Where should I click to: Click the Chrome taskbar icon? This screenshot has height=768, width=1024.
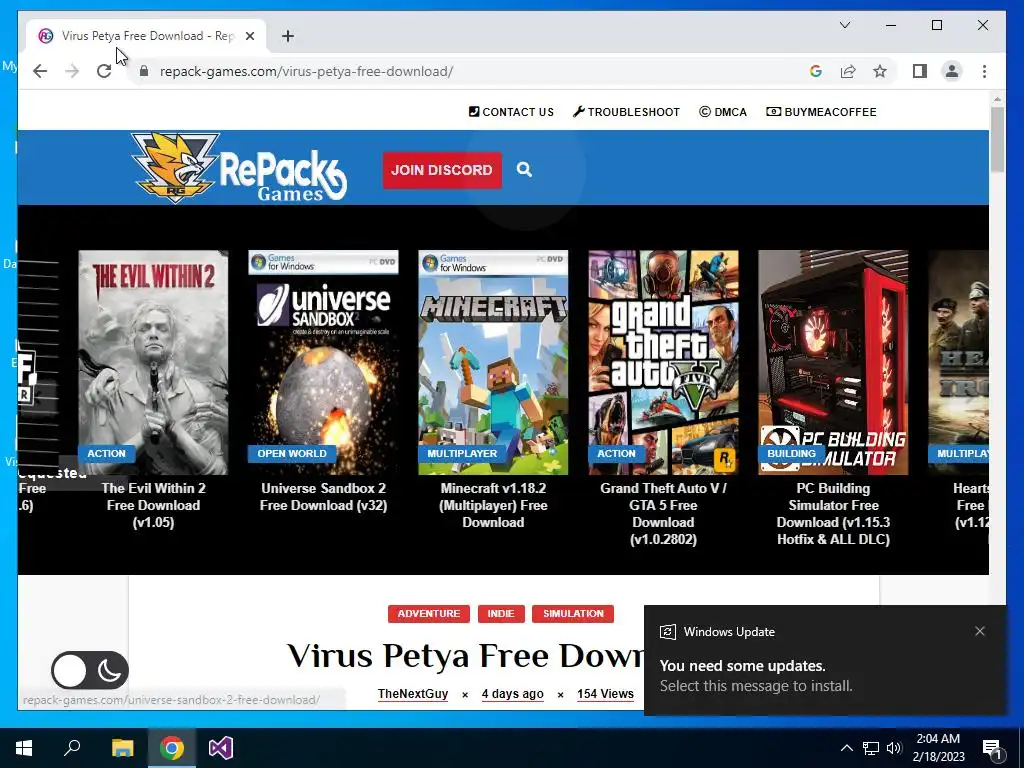click(172, 748)
